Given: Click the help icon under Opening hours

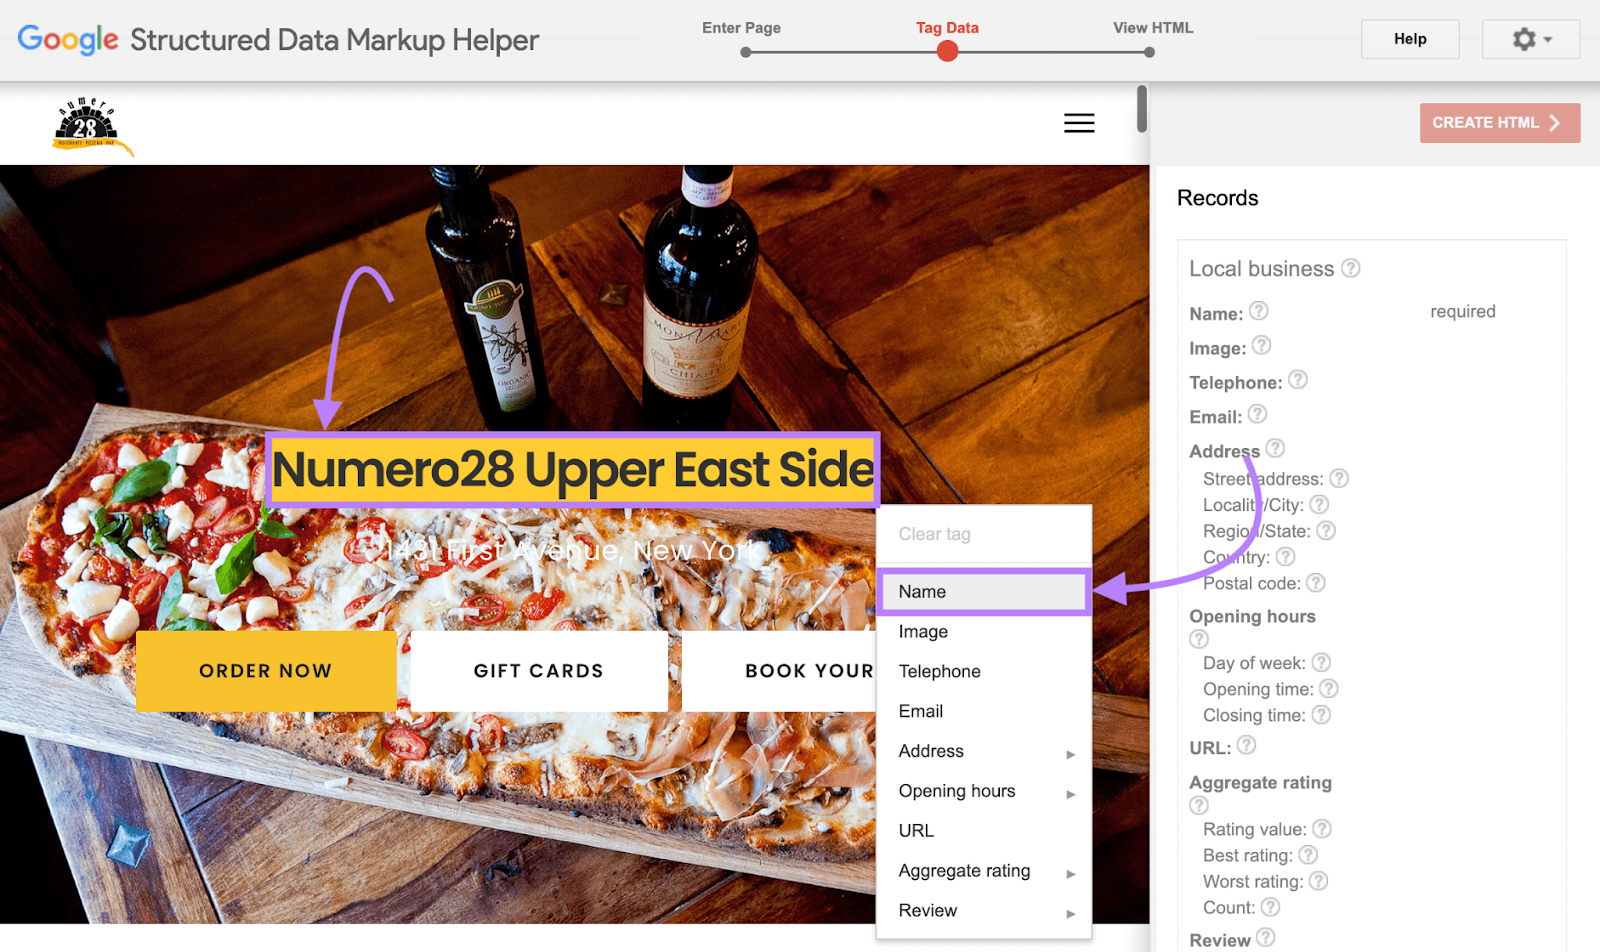Looking at the screenshot, I should point(1199,639).
